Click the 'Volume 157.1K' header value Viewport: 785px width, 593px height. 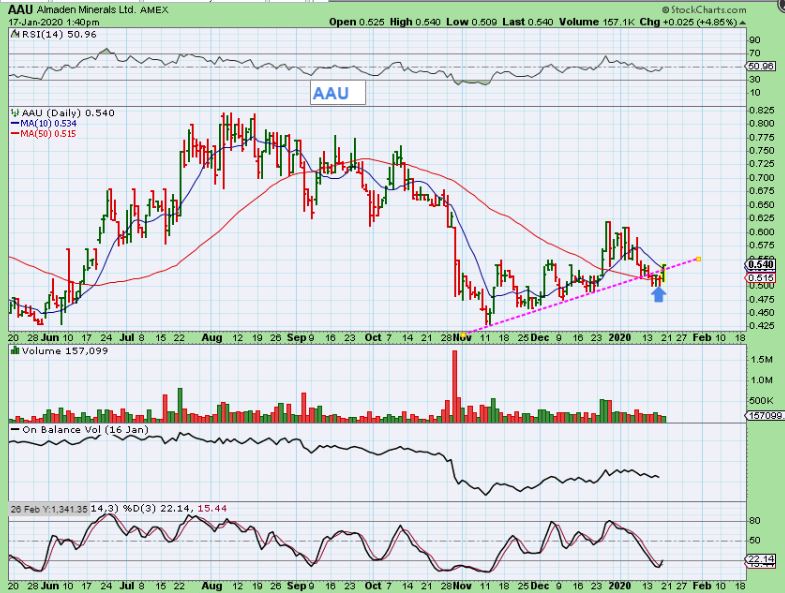(596, 22)
